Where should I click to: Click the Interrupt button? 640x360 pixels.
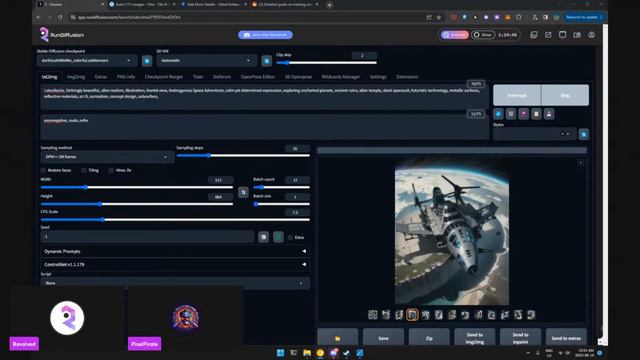coord(517,95)
